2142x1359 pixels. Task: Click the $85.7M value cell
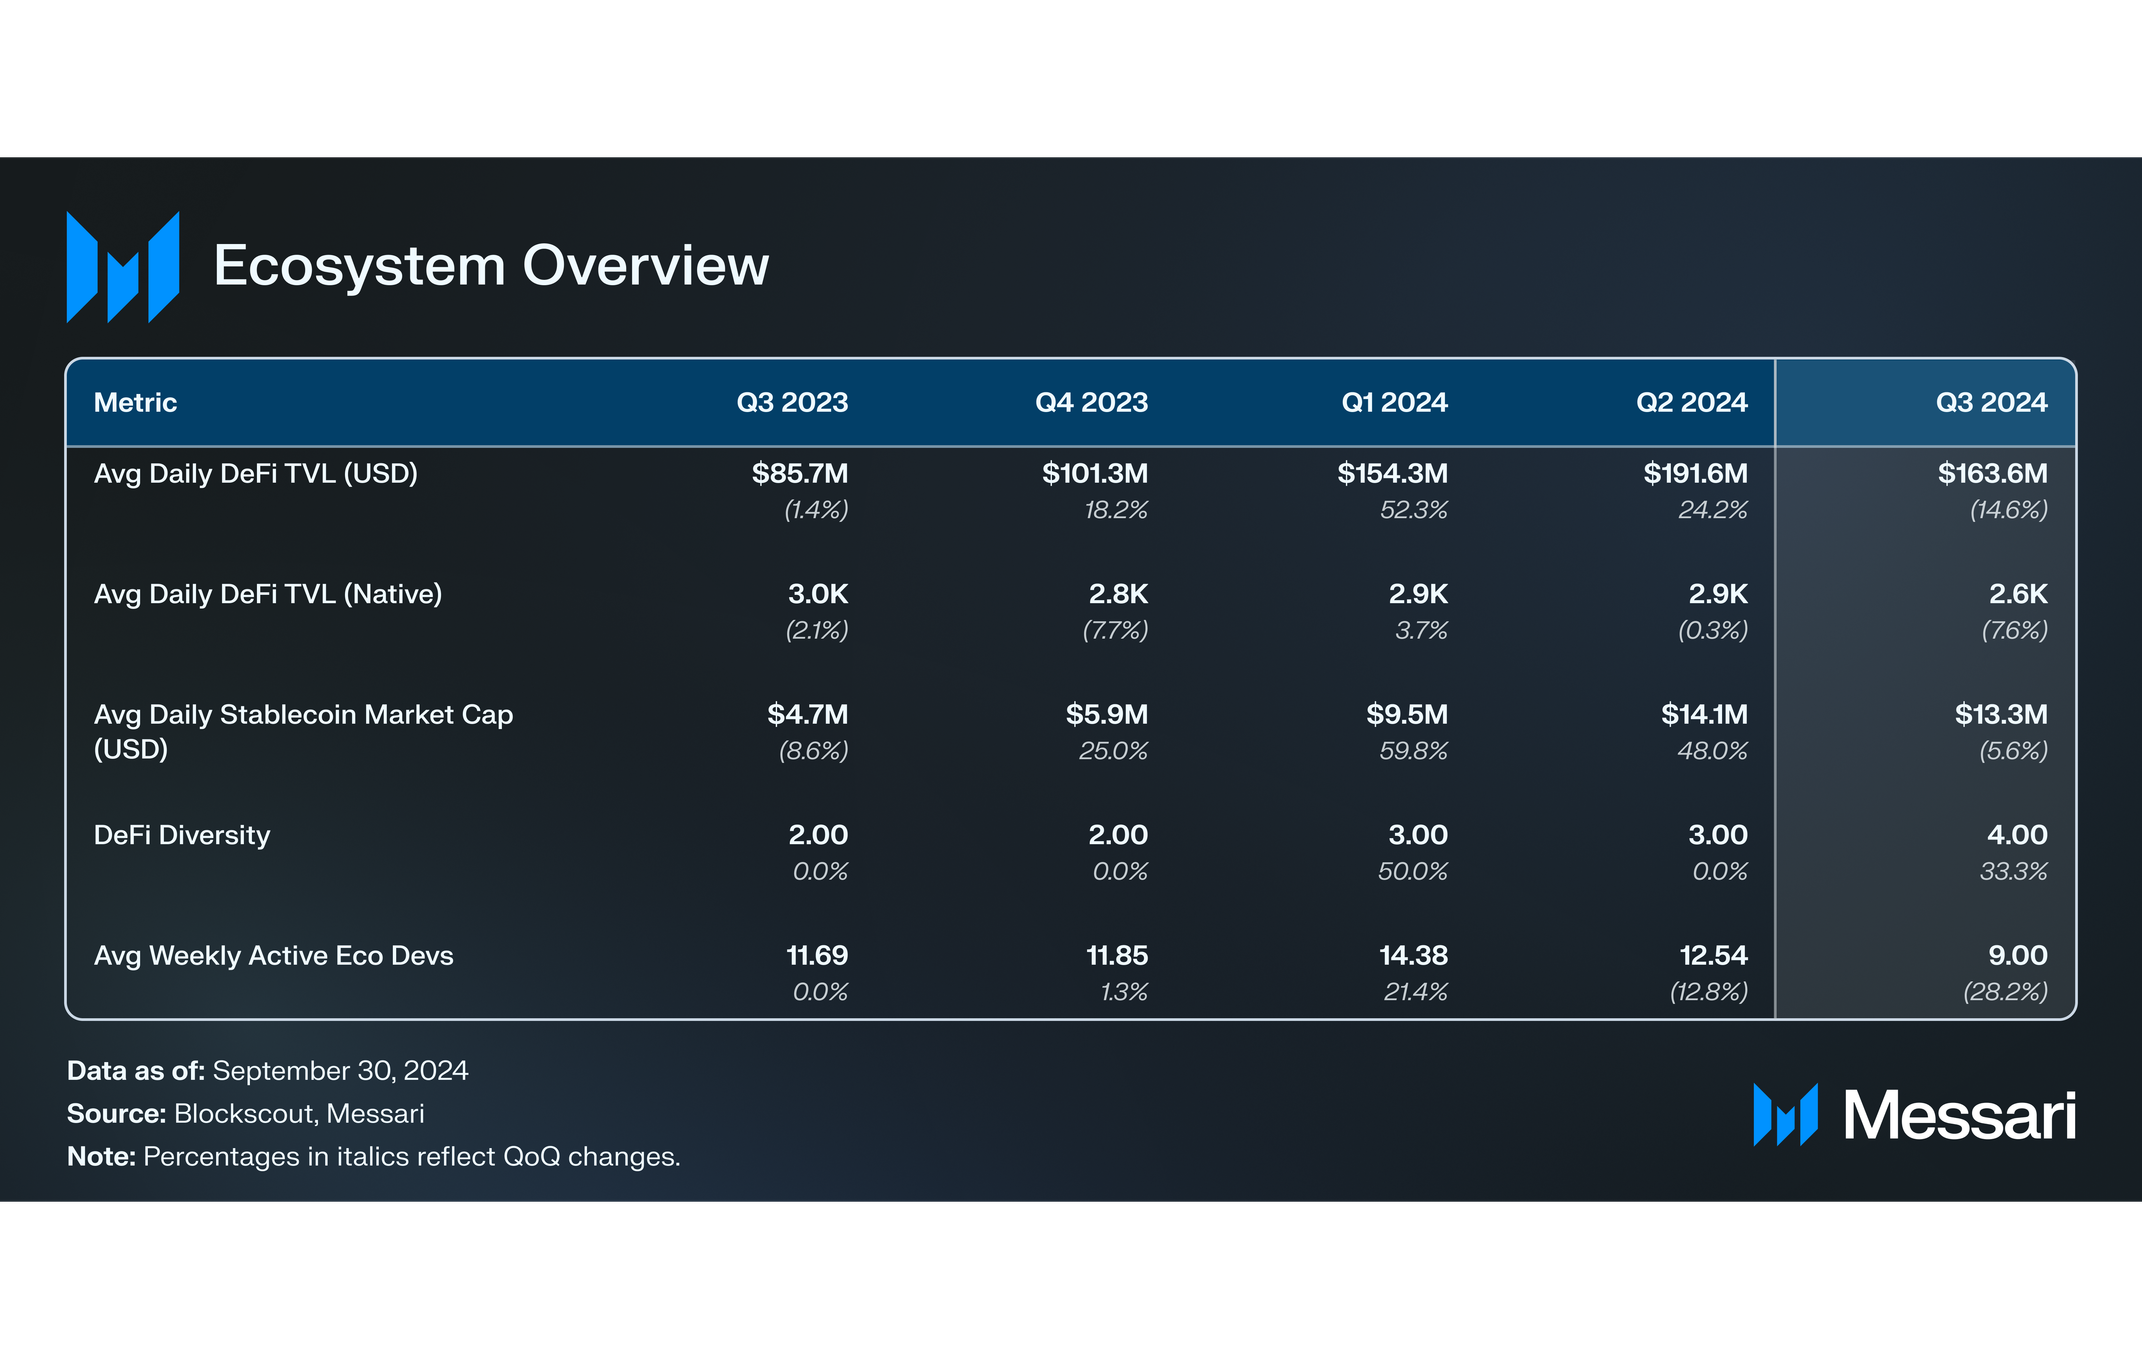[x=800, y=474]
